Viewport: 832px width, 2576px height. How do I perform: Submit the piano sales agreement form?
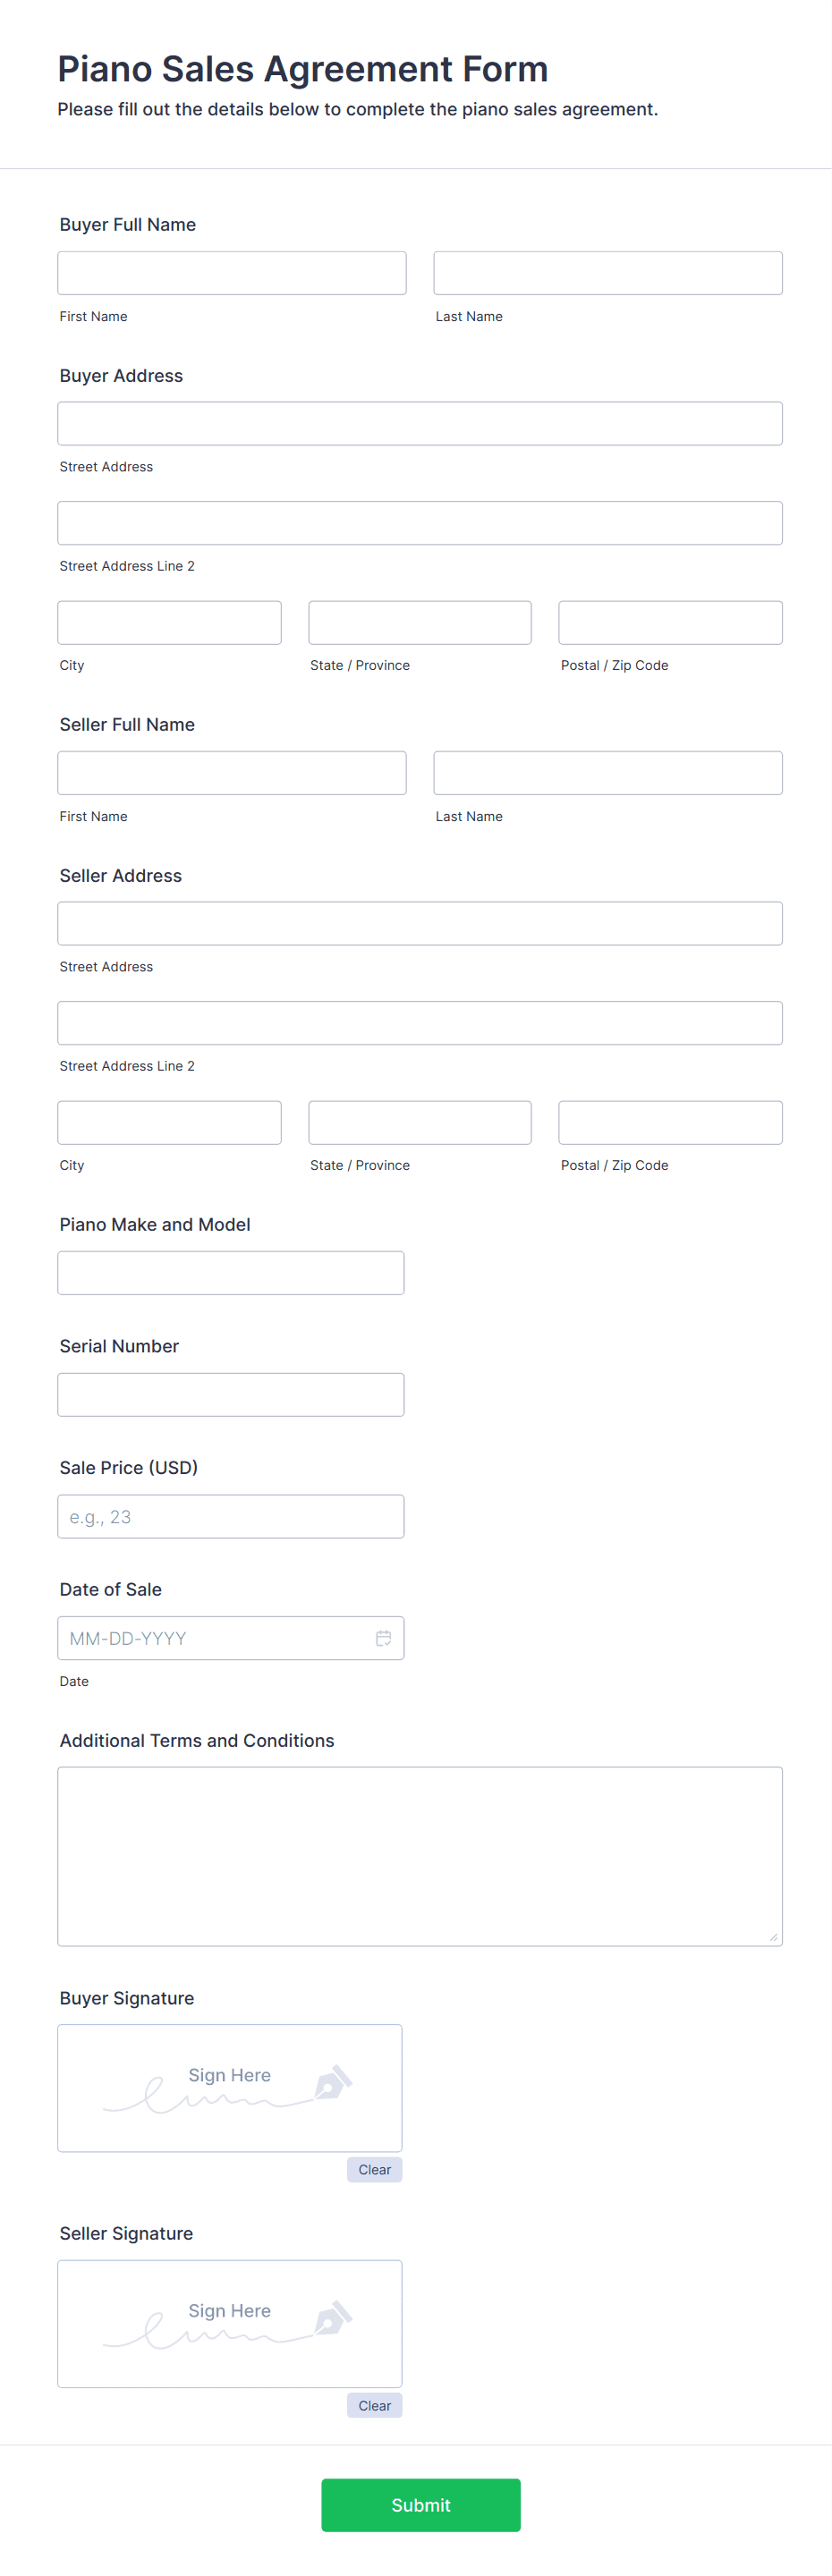[x=420, y=2504]
